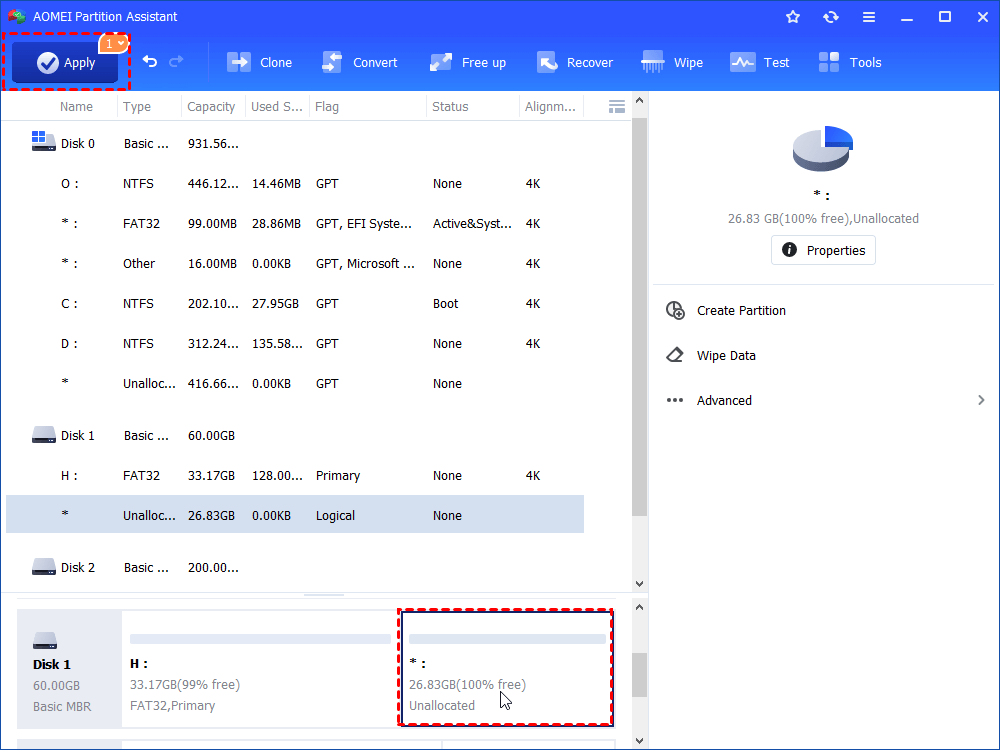Click the H: partition usage bar

tap(260, 639)
